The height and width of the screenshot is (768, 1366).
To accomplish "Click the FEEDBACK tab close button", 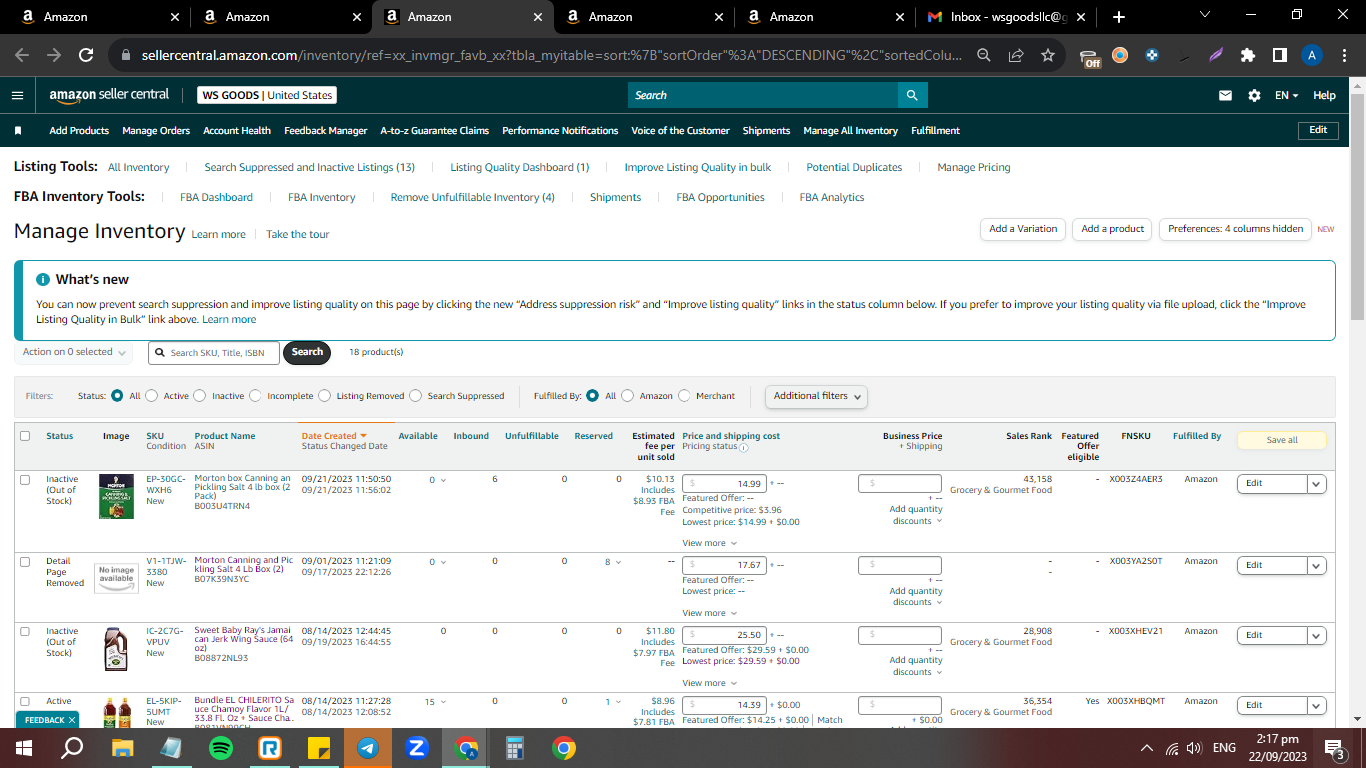I will 72,720.
